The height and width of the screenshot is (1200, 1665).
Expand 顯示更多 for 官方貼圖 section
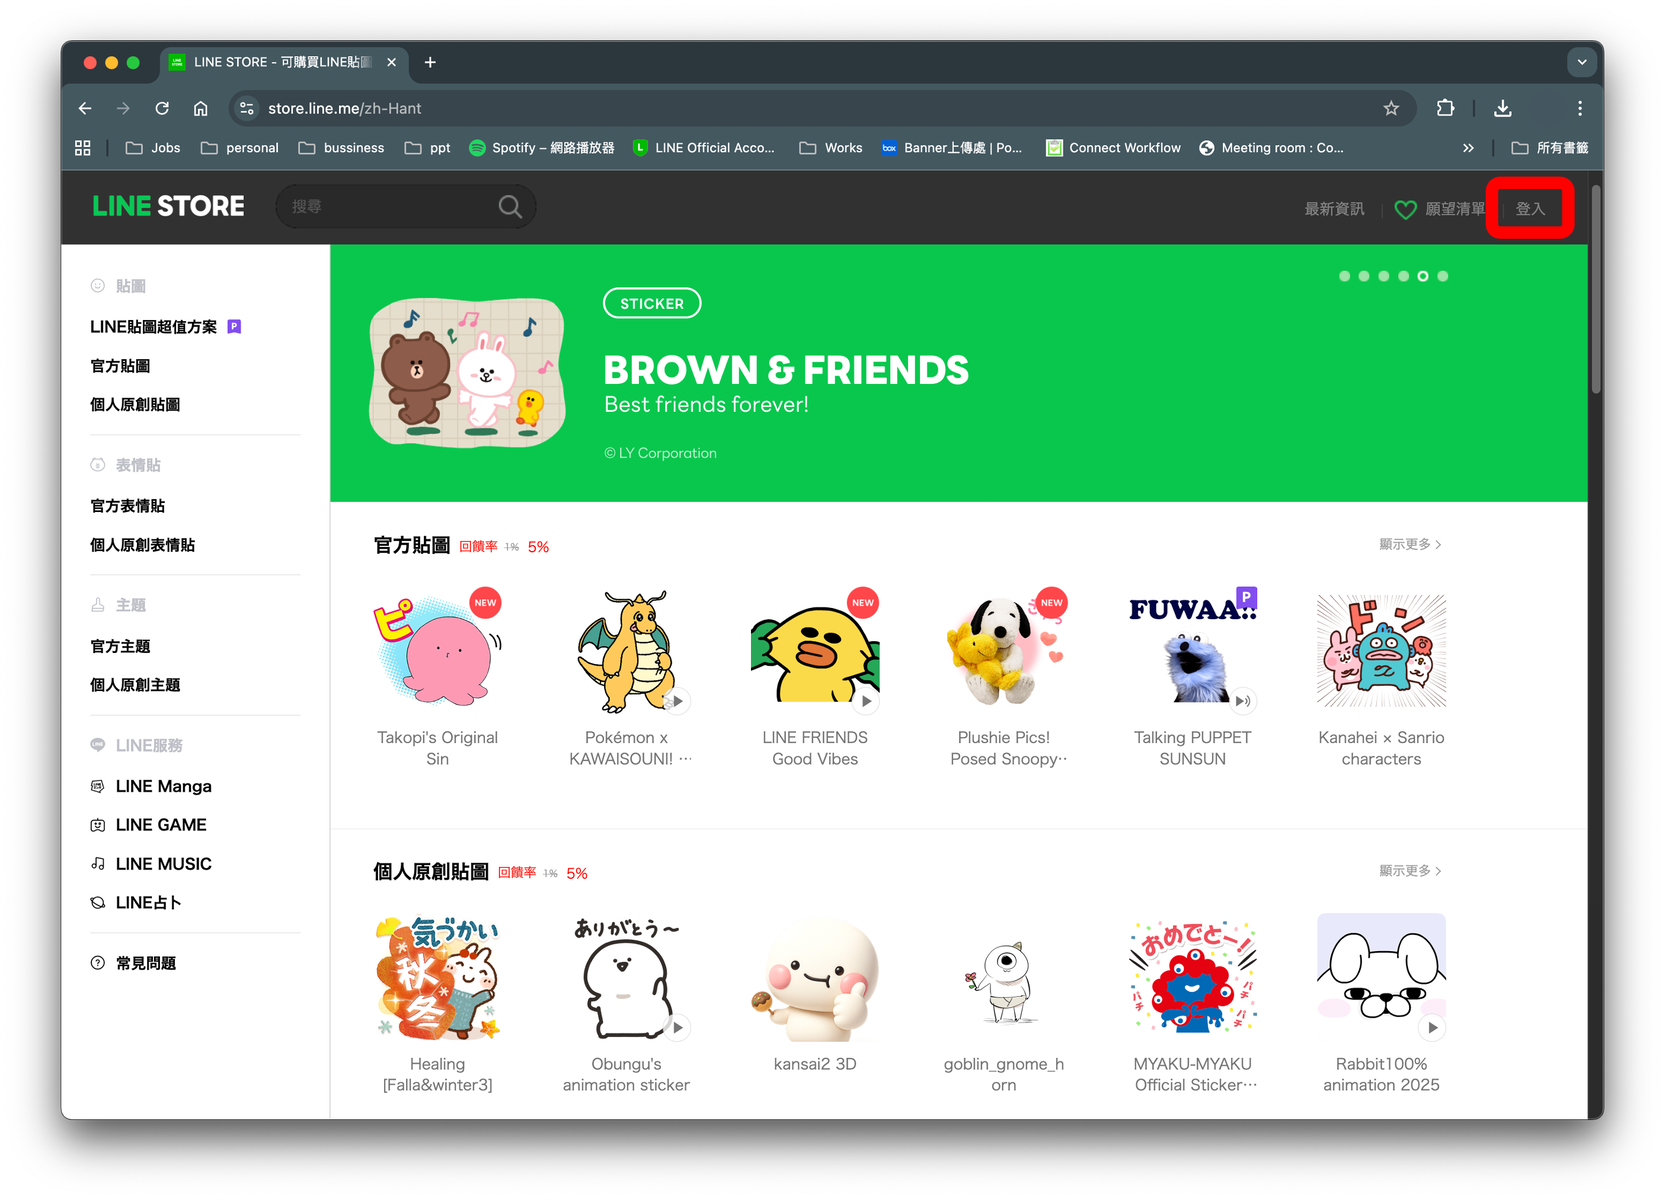coord(1410,544)
